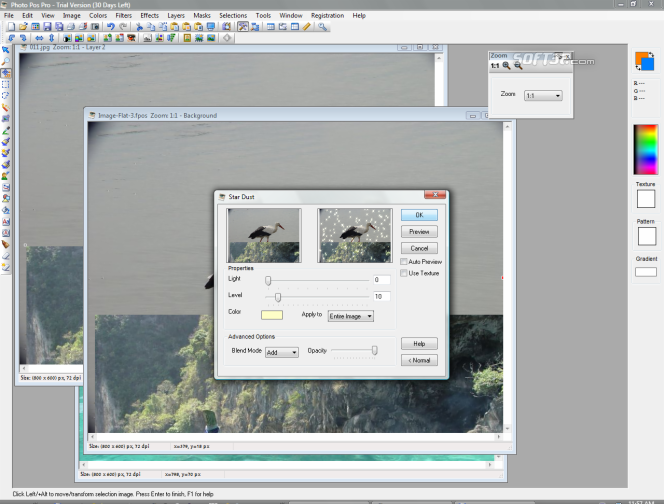Click the flip vertical arrows icon
The height and width of the screenshot is (504, 664).
[x=51, y=38]
